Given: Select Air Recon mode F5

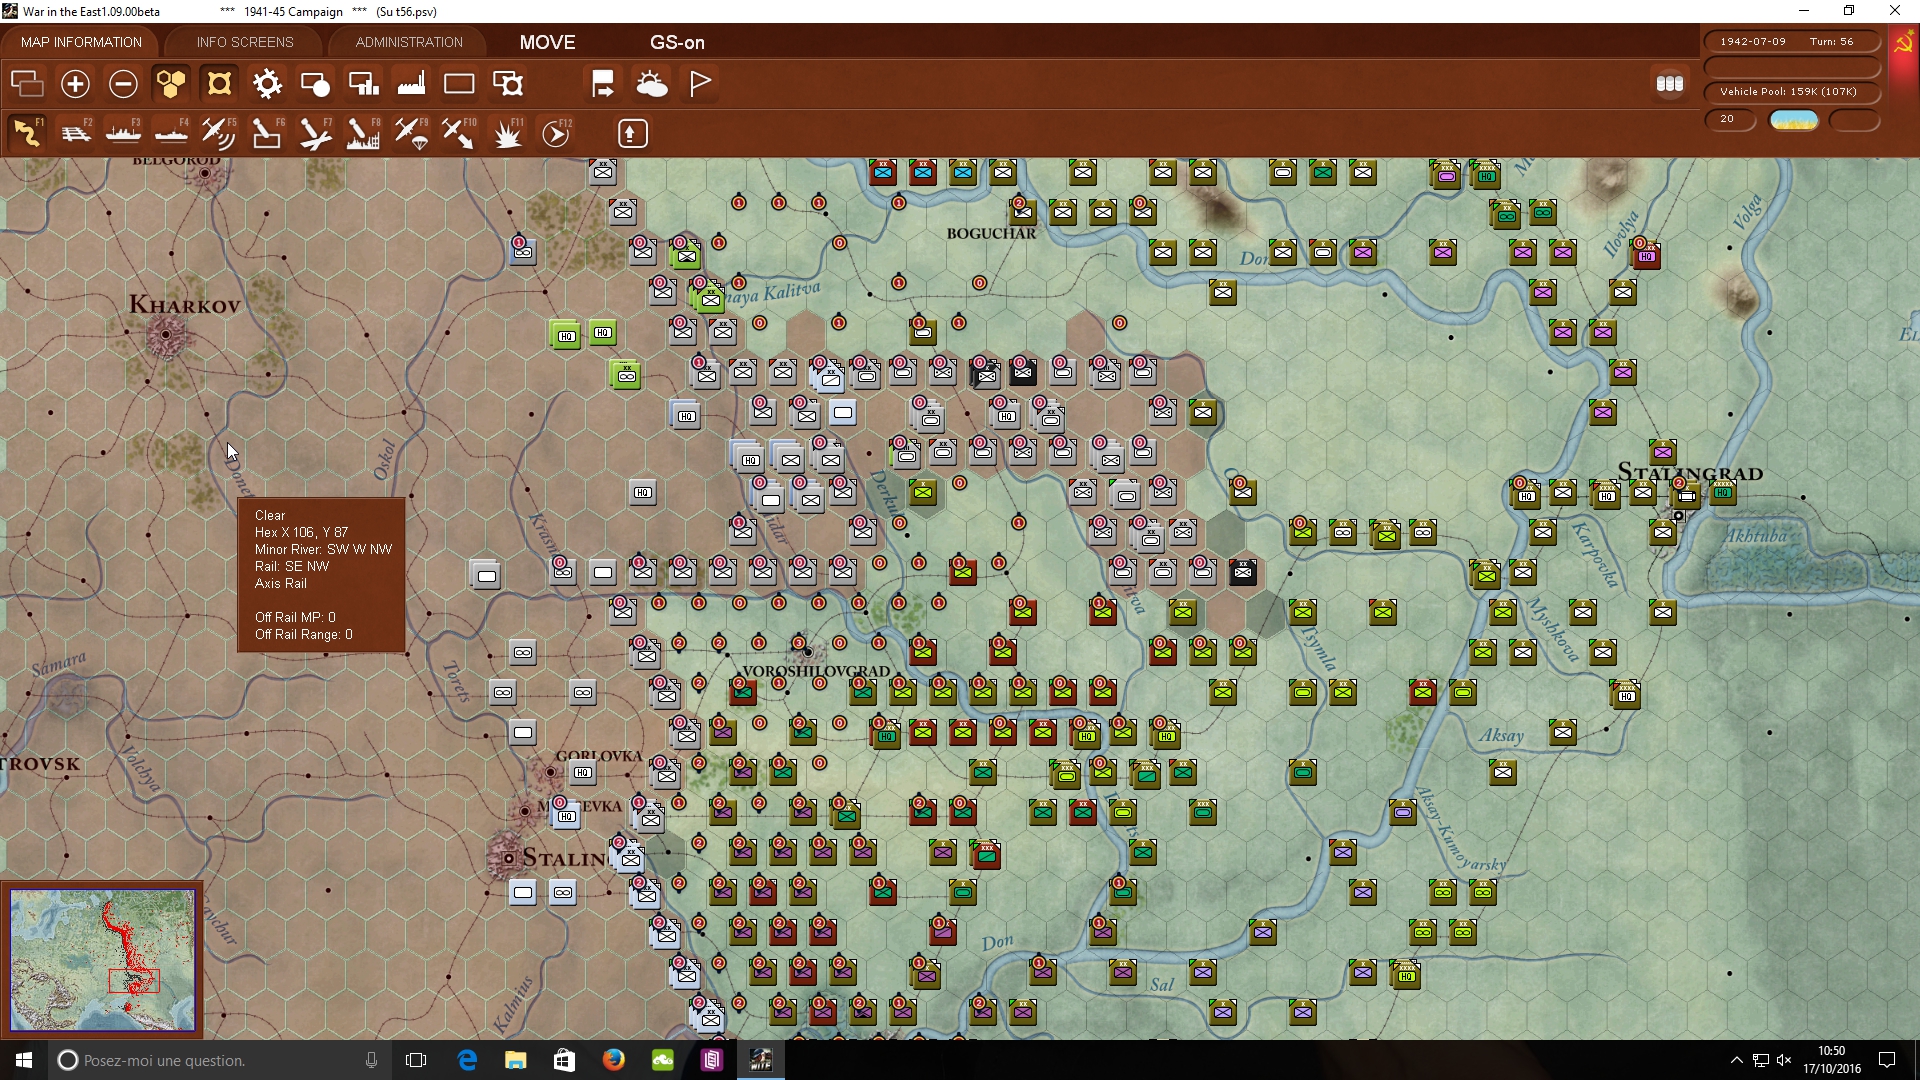Looking at the screenshot, I should (x=219, y=133).
